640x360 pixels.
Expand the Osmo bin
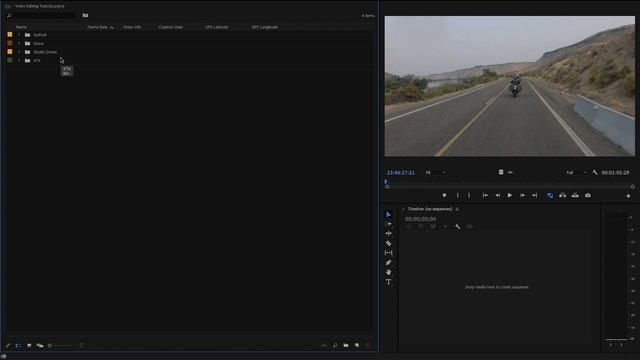[x=19, y=43]
